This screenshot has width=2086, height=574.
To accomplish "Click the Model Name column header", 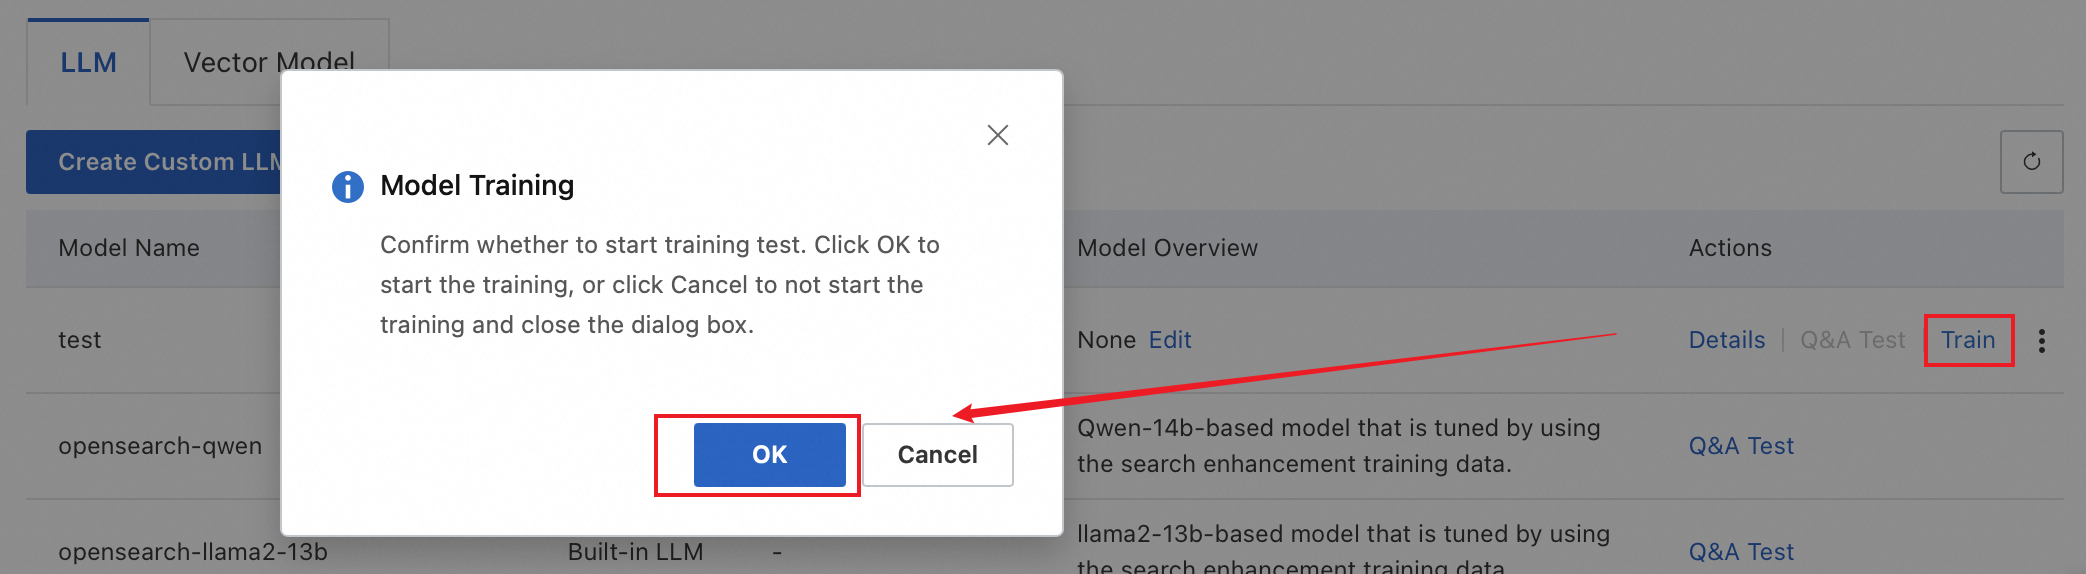I will [129, 248].
